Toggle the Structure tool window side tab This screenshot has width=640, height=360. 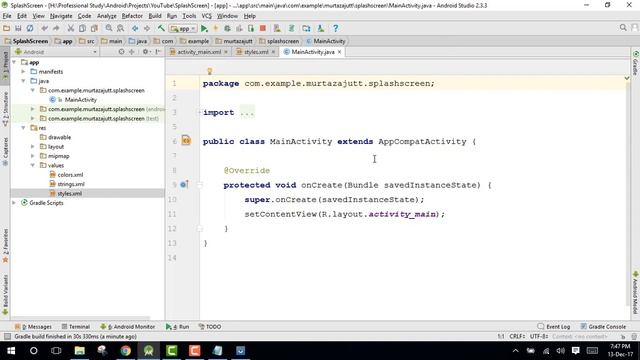5,108
